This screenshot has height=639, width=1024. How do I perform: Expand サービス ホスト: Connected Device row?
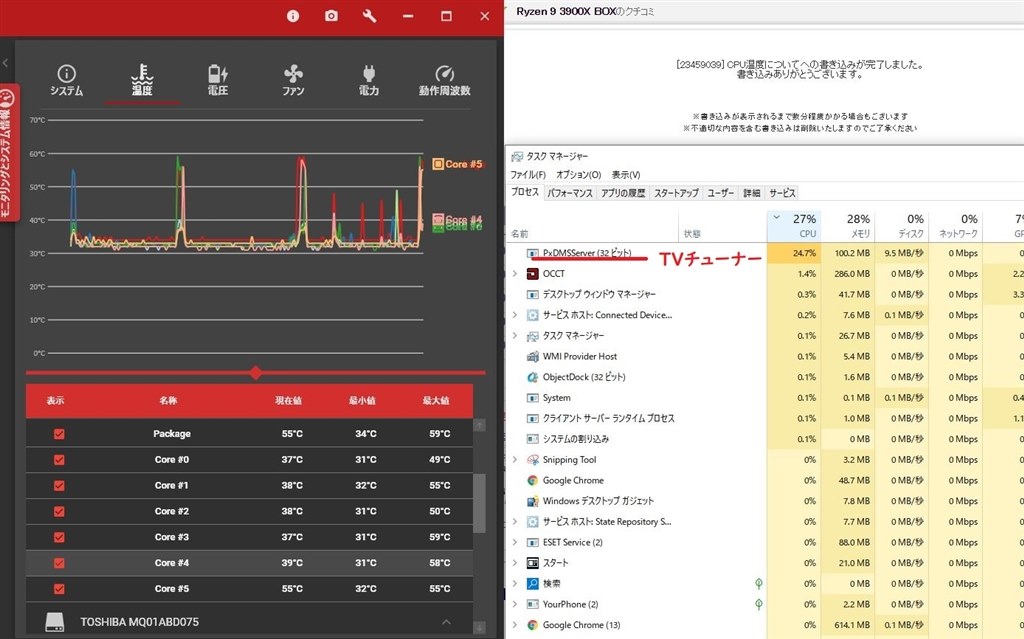[x=515, y=315]
